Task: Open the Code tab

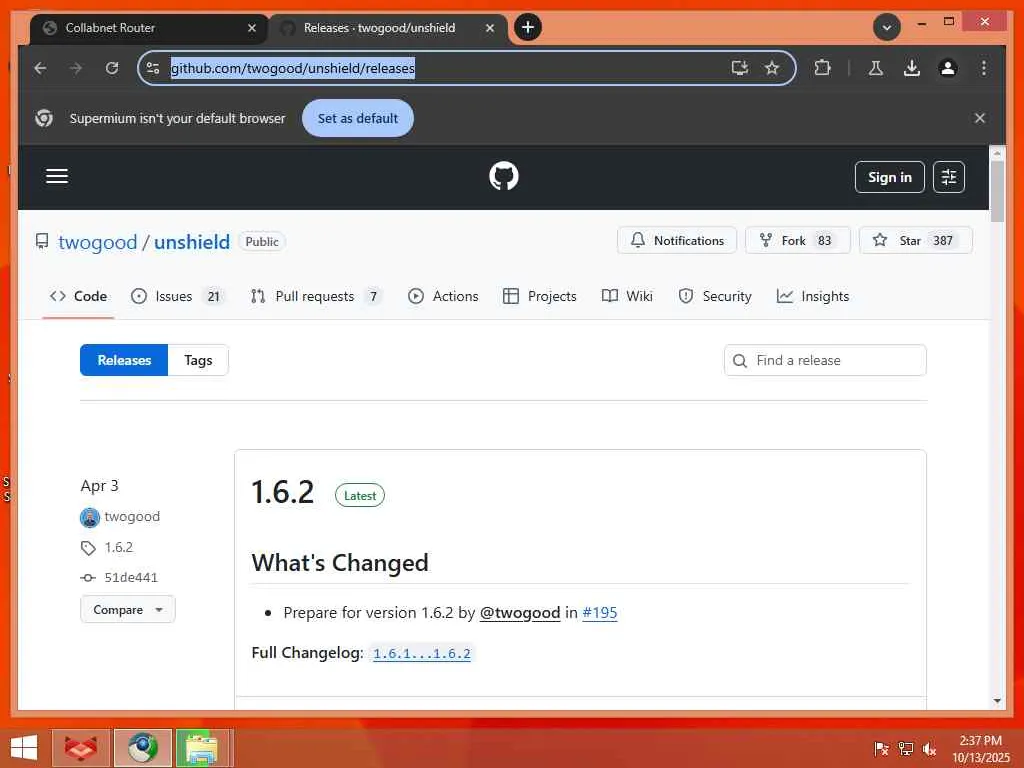Action: coord(78,296)
